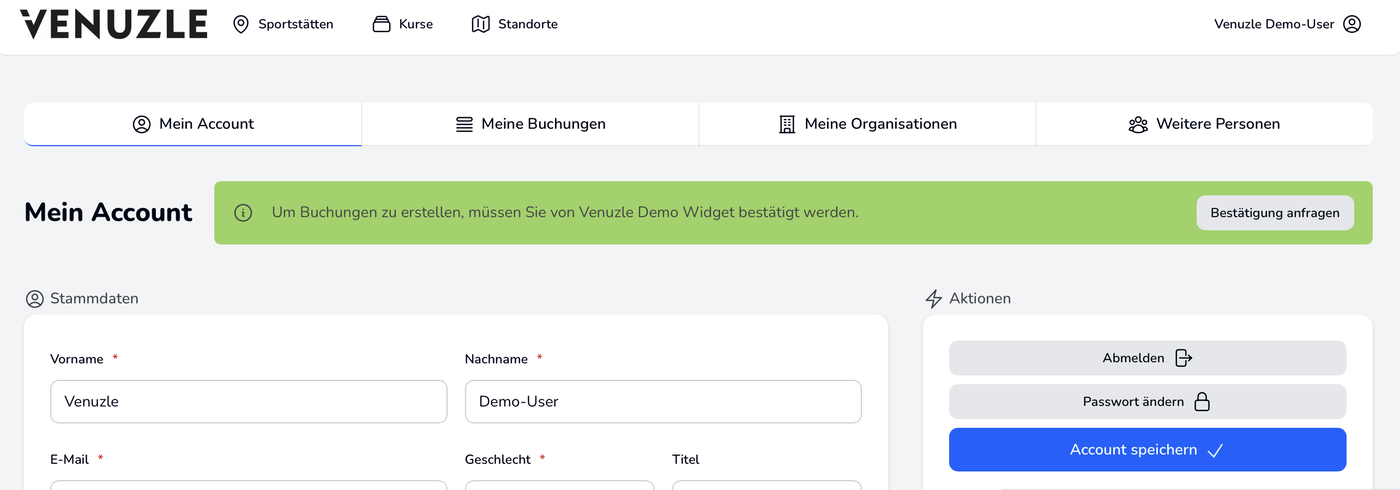Click the Passwort ändern button

[x=1147, y=402]
